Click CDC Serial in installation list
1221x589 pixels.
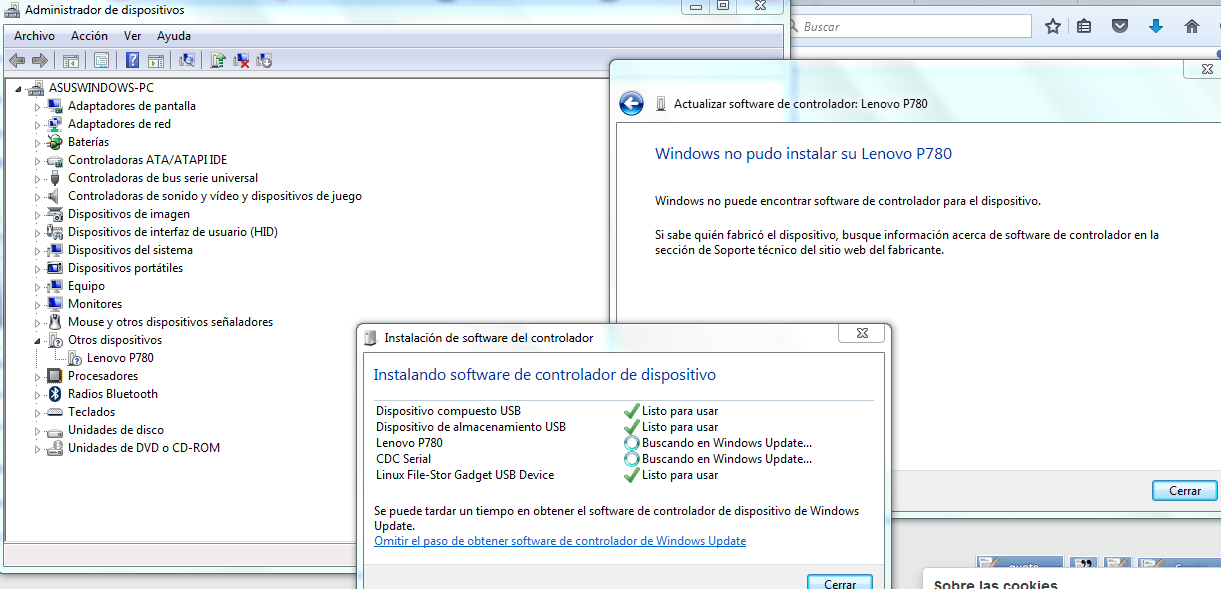[x=404, y=459]
